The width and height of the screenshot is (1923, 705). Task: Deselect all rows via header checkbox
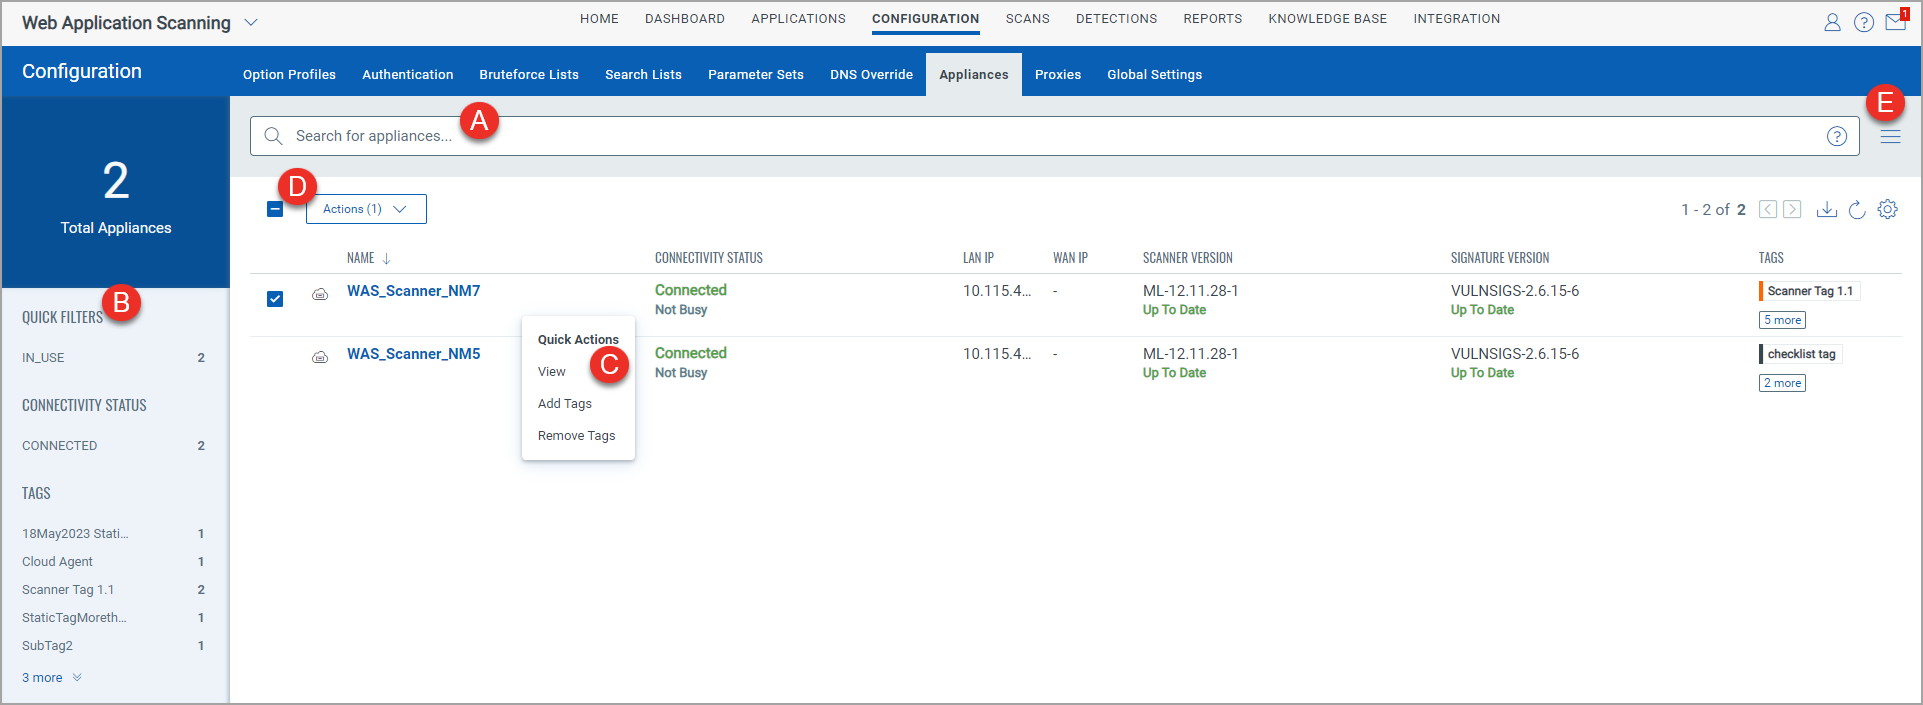[275, 209]
